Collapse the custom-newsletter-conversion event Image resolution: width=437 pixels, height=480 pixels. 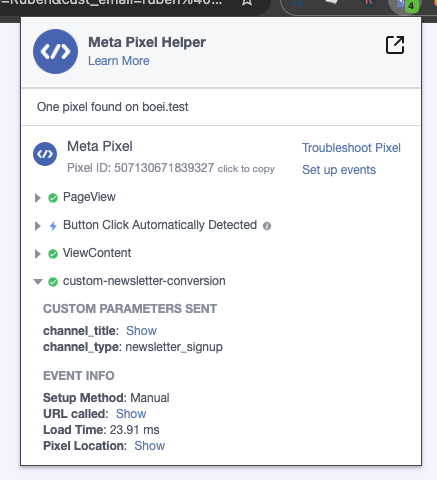[38, 282]
